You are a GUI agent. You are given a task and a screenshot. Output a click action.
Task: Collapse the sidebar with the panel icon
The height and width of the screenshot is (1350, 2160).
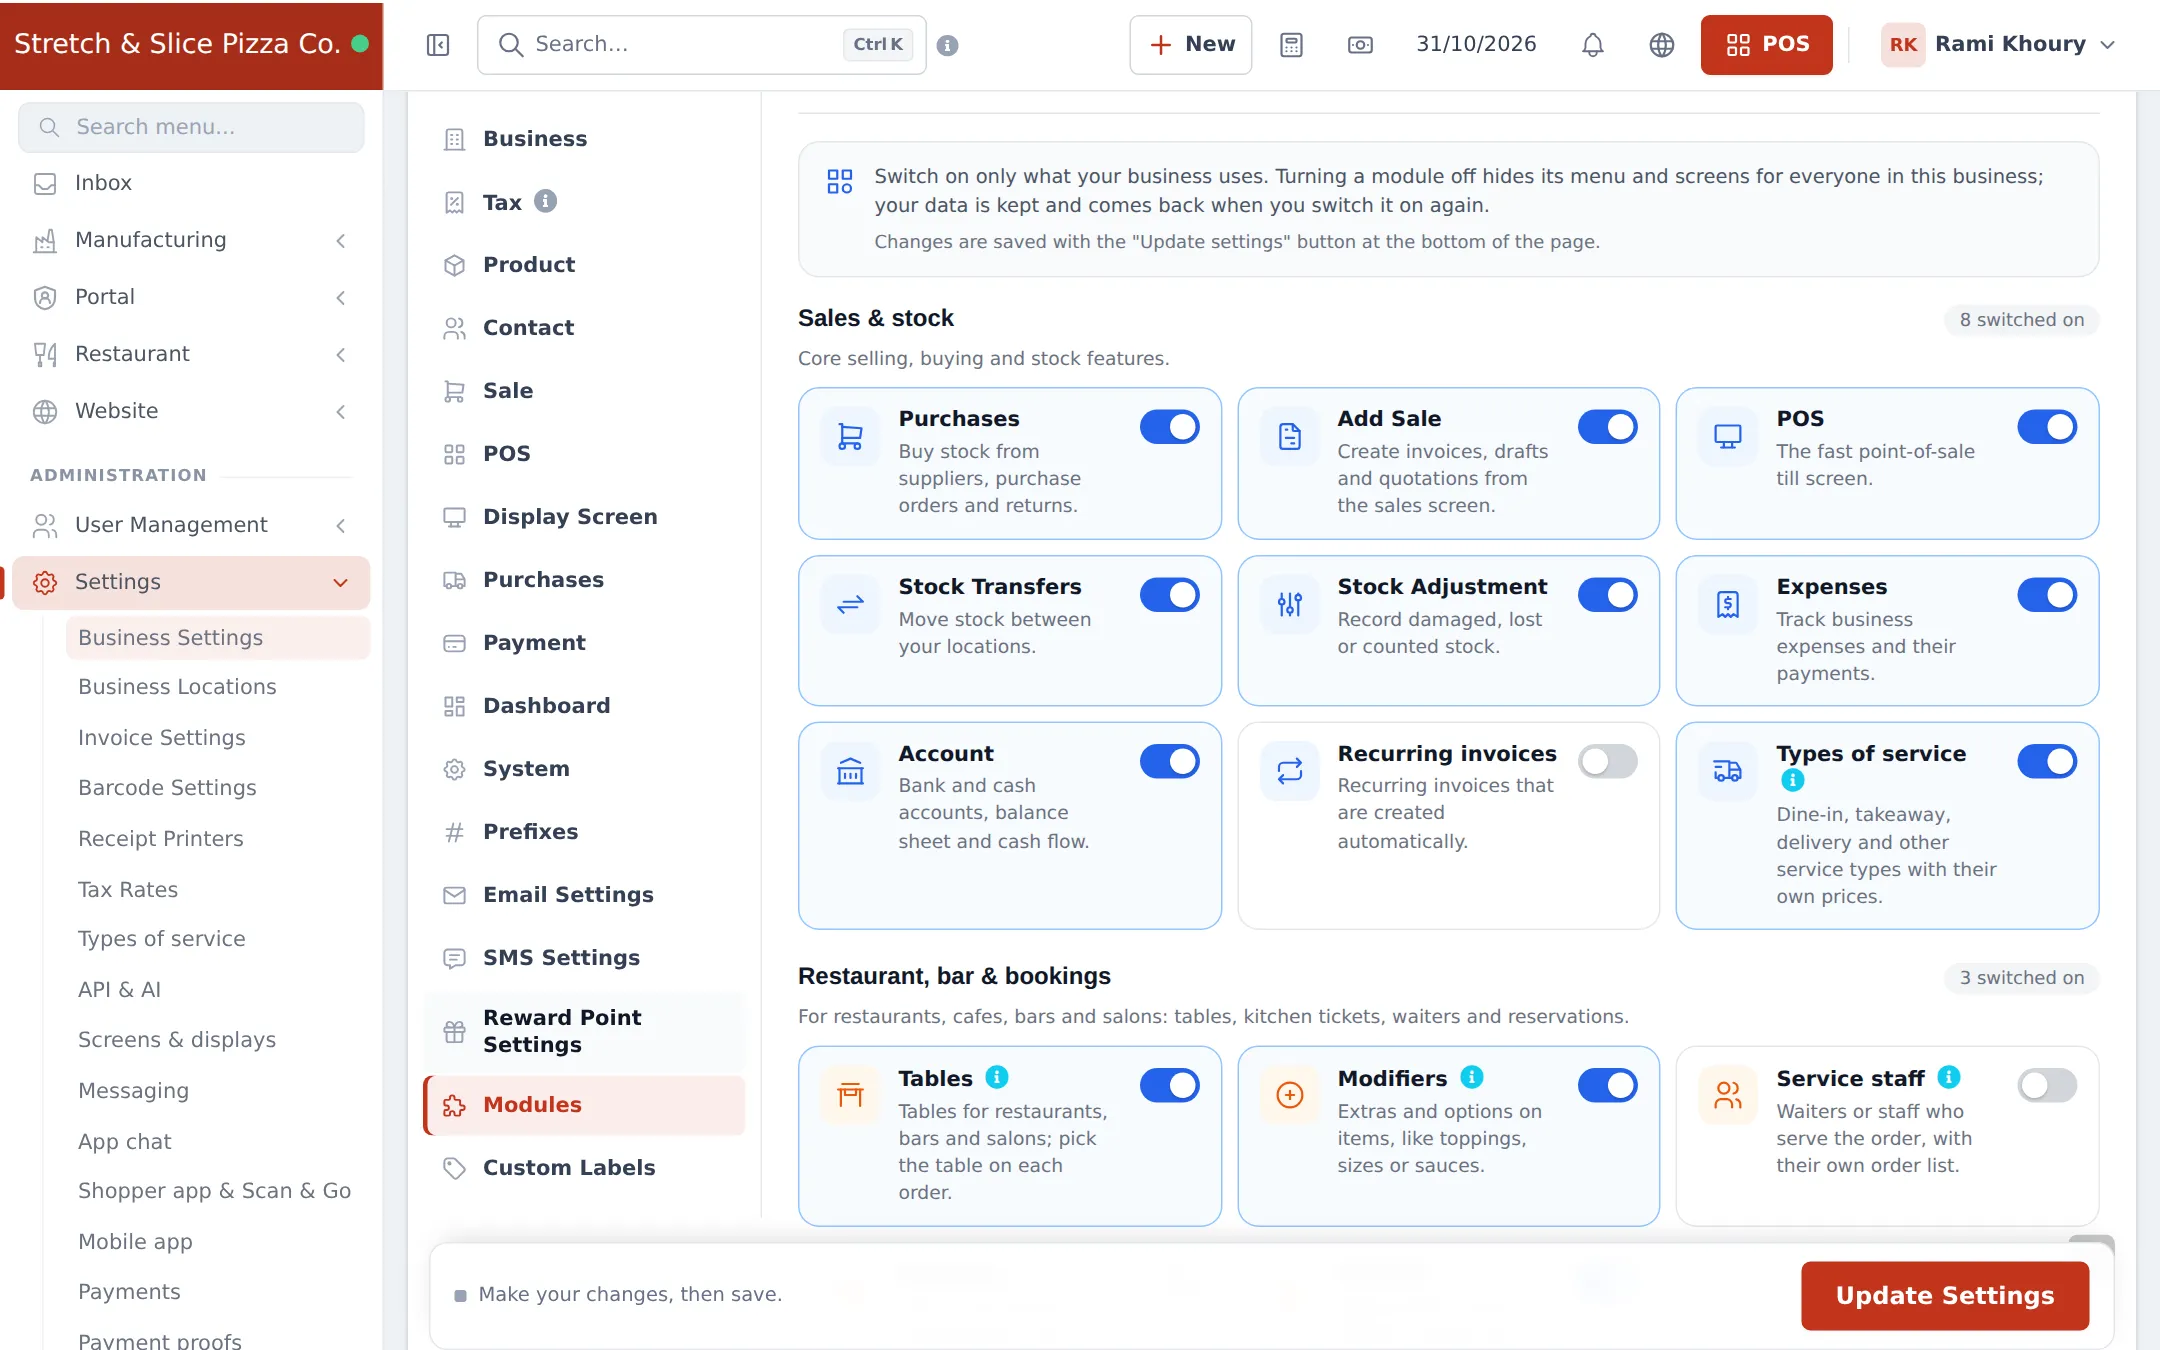click(438, 45)
